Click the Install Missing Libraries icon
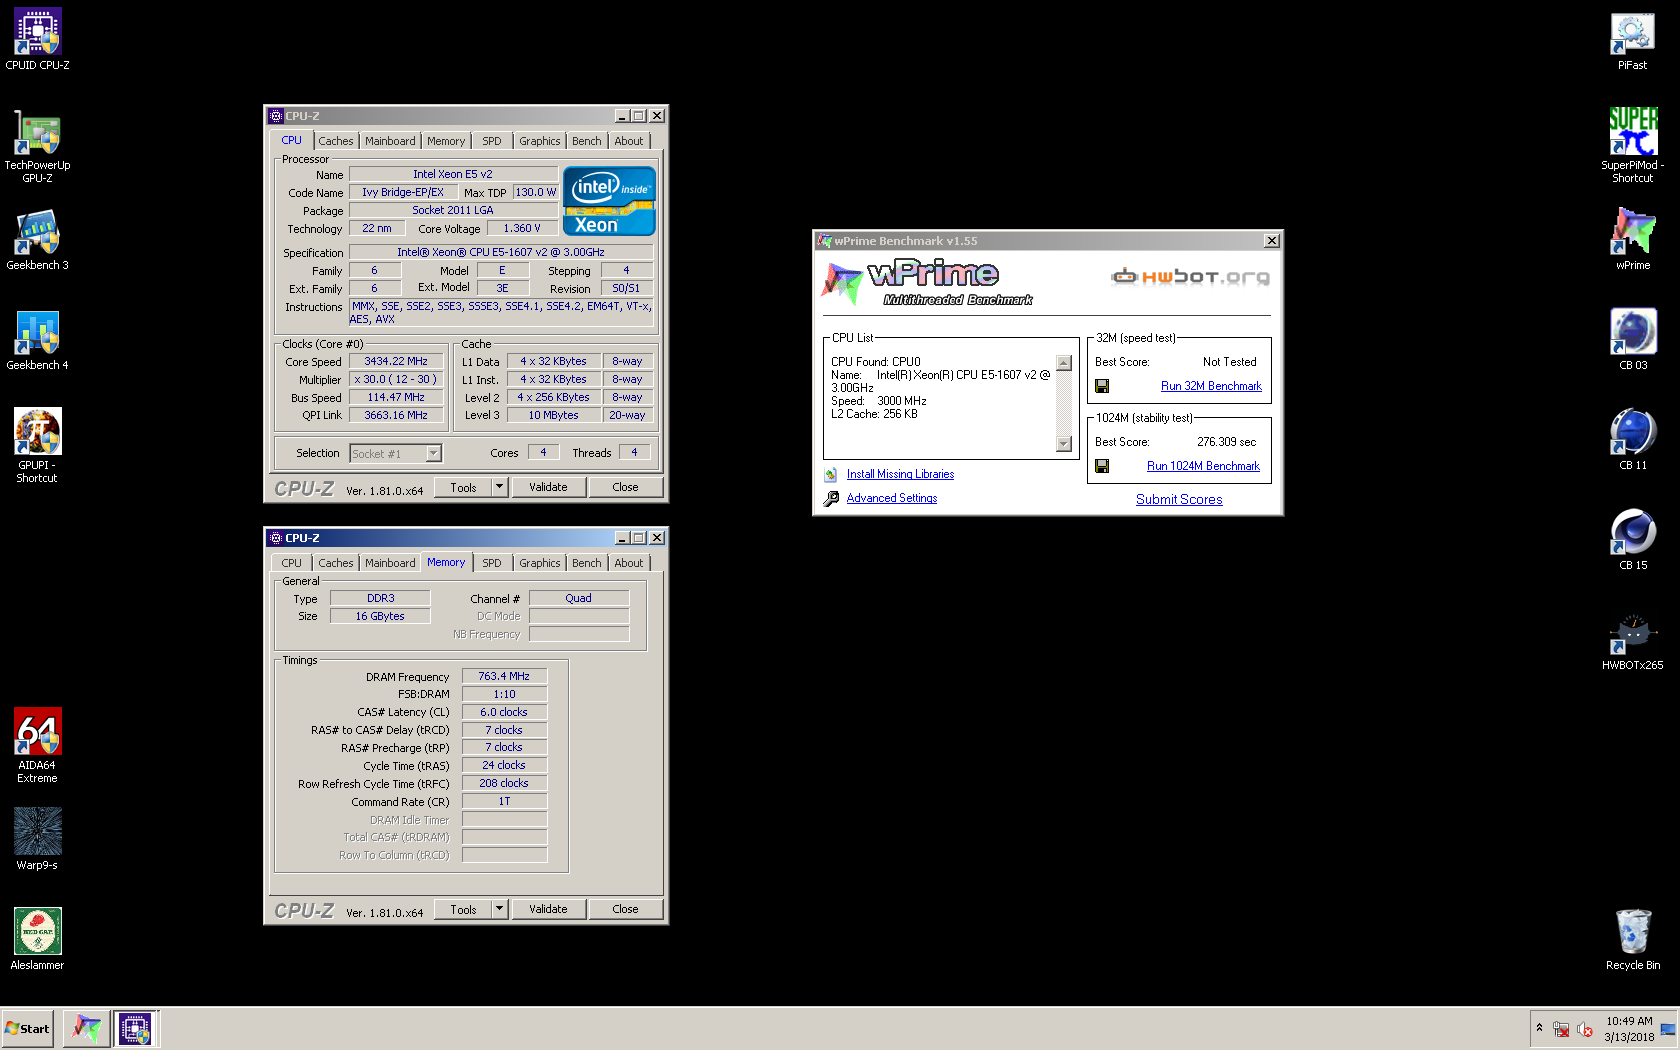1680x1050 pixels. [831, 475]
